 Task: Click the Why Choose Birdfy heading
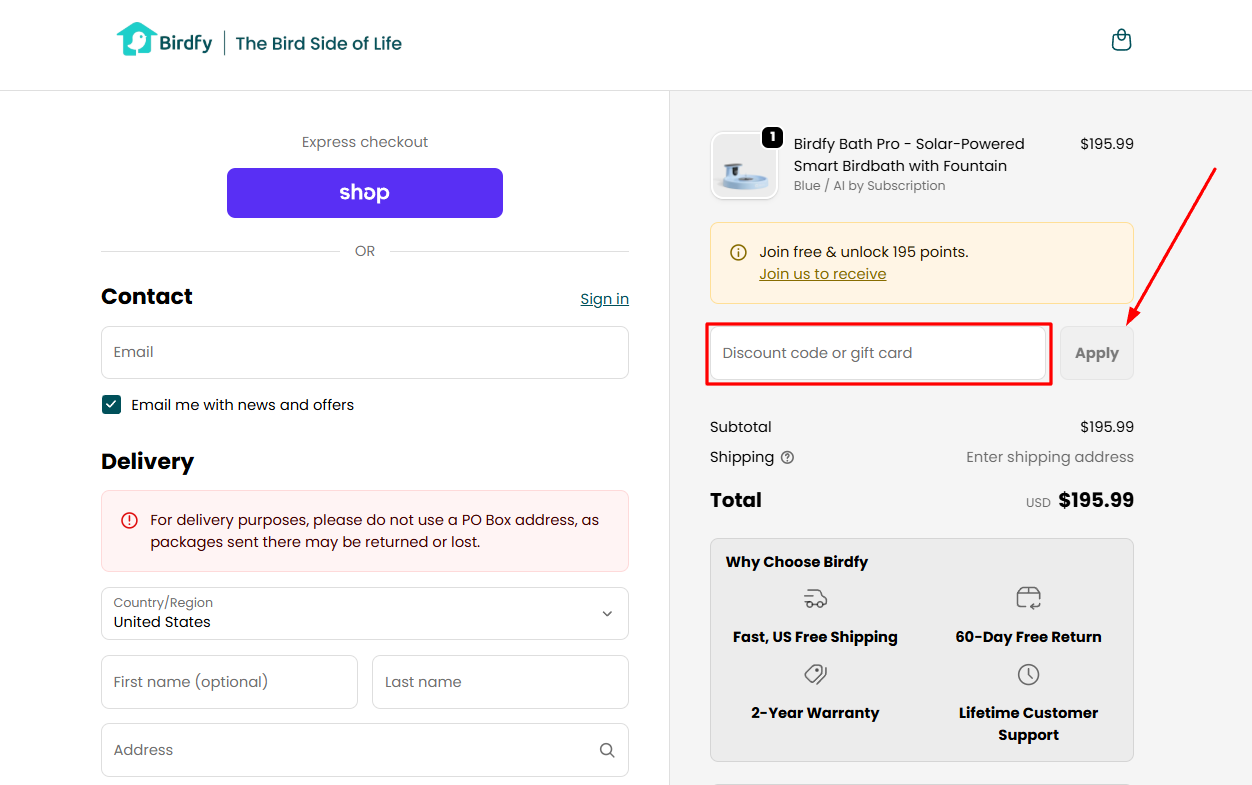pyautogui.click(x=797, y=562)
